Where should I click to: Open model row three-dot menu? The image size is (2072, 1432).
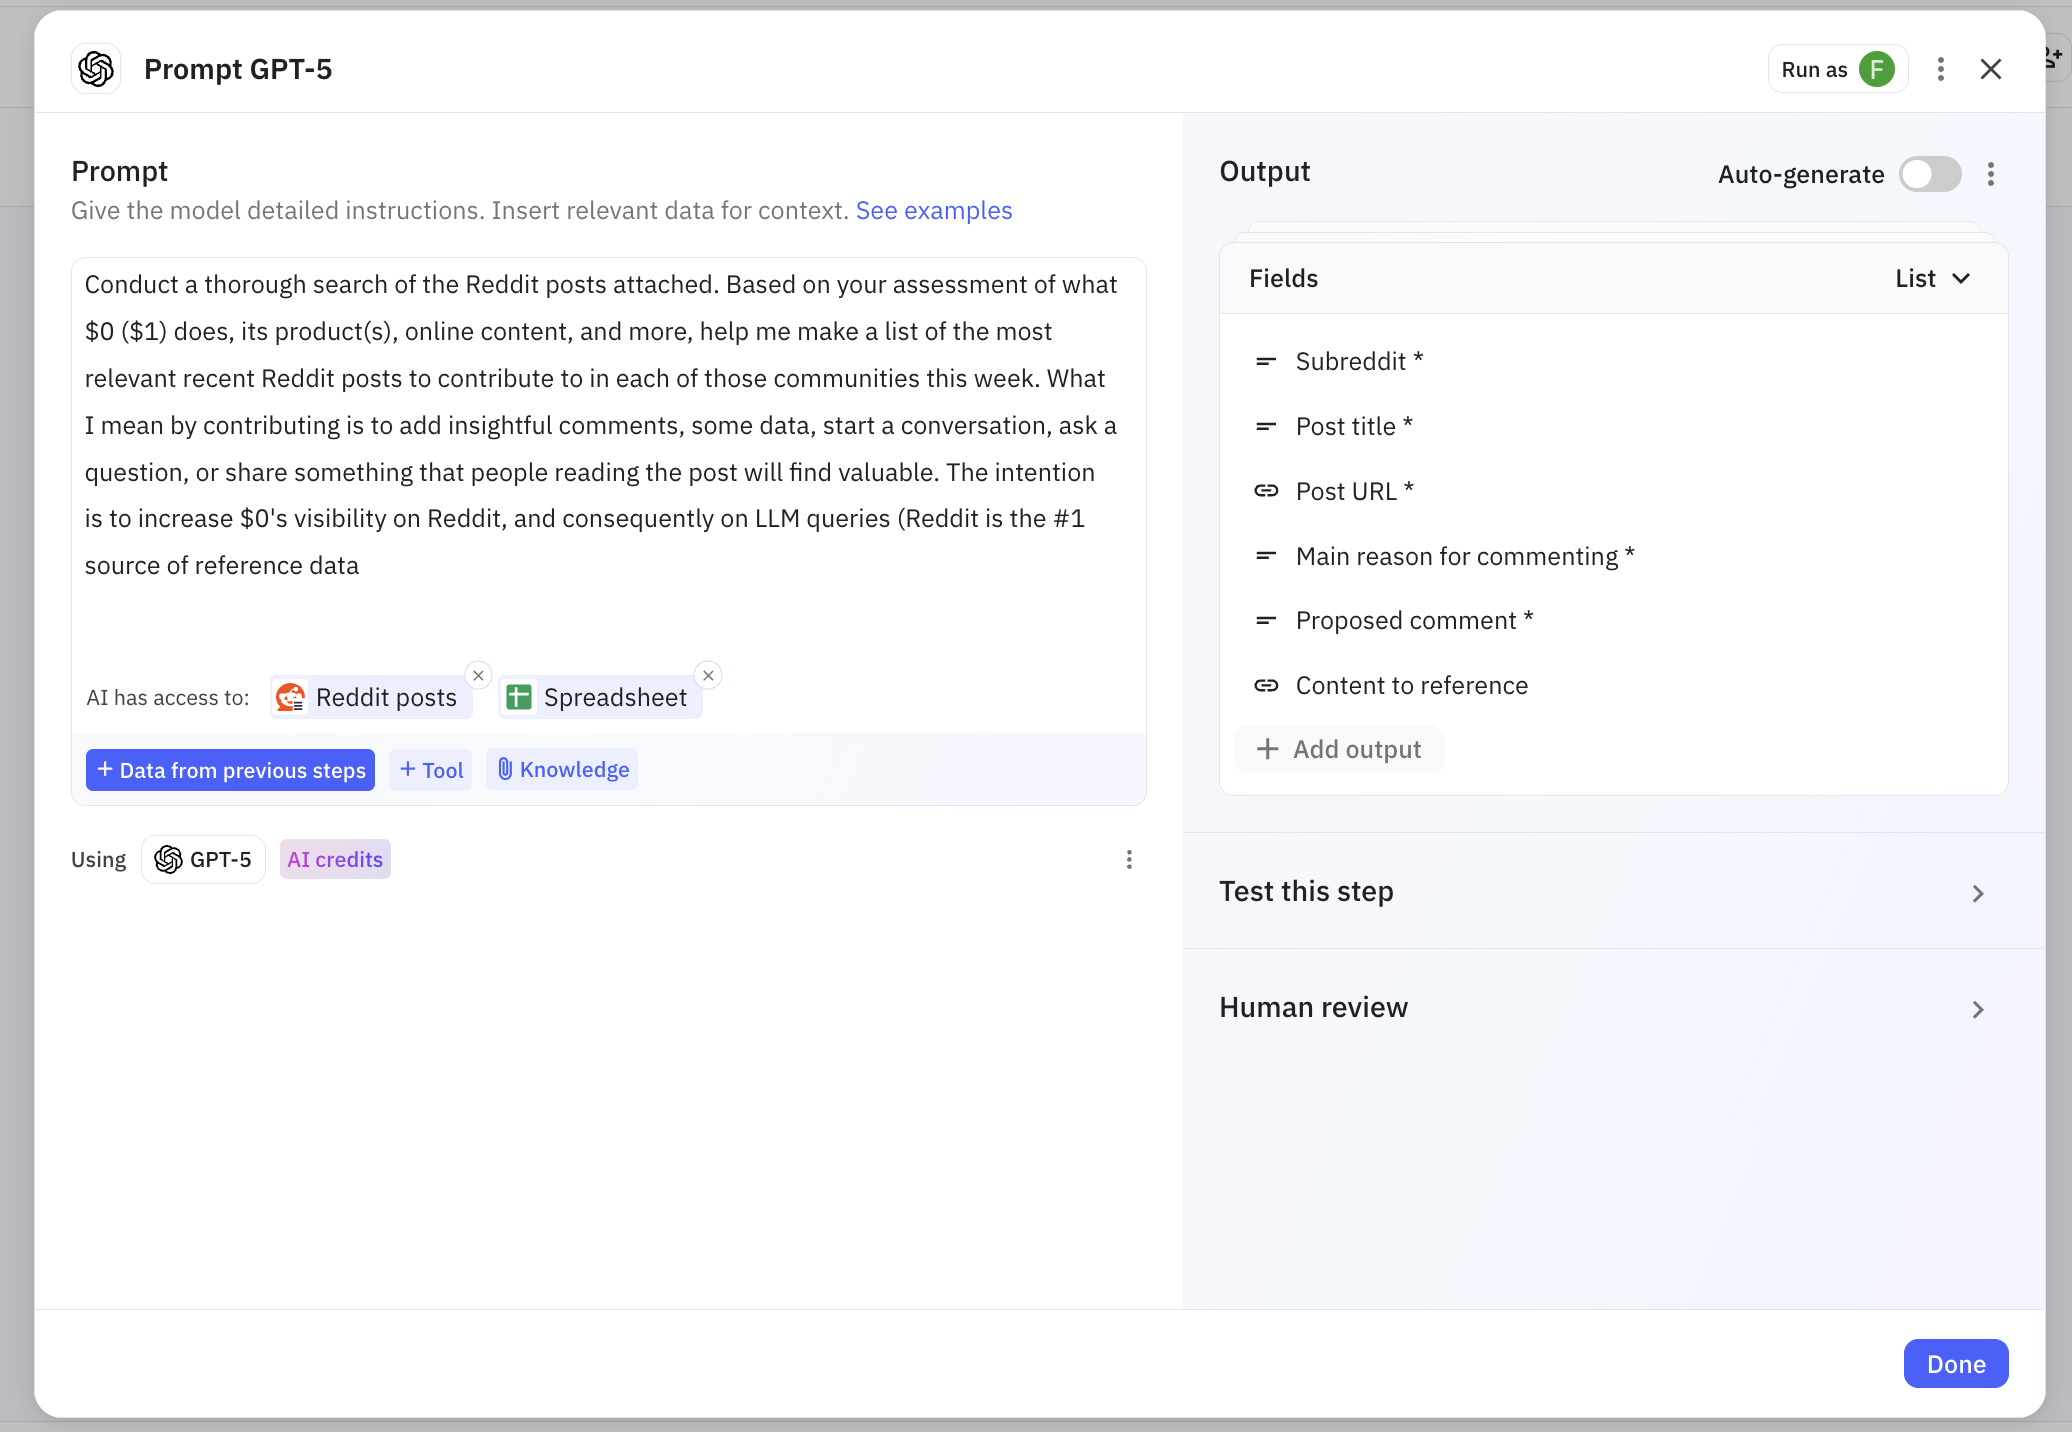(x=1129, y=860)
